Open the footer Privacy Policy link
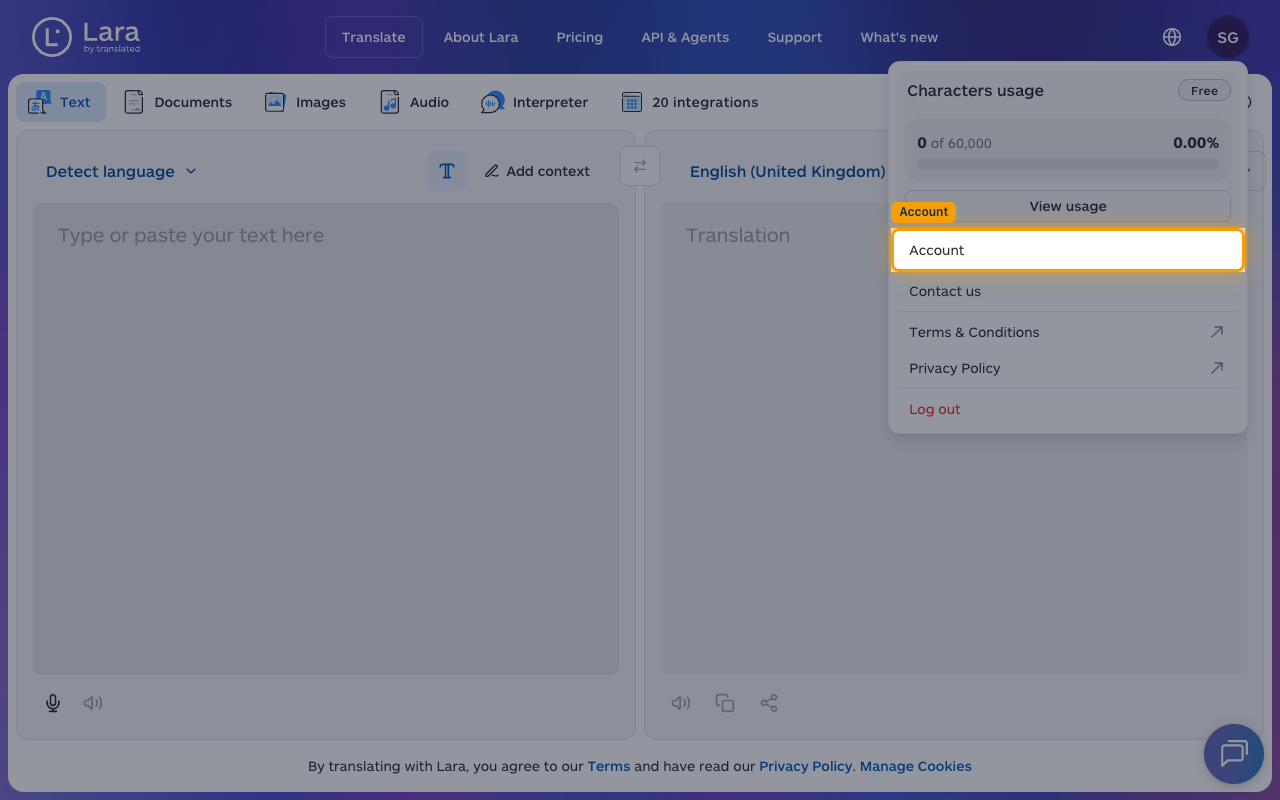The width and height of the screenshot is (1280, 800). pyautogui.click(x=805, y=766)
